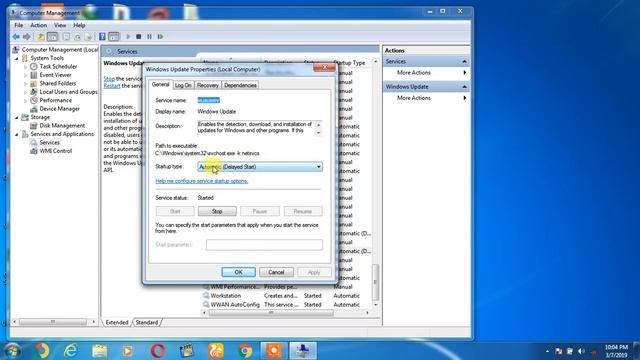Collapse the System Tools tree node
The width and height of the screenshot is (640, 360).
(17, 58)
